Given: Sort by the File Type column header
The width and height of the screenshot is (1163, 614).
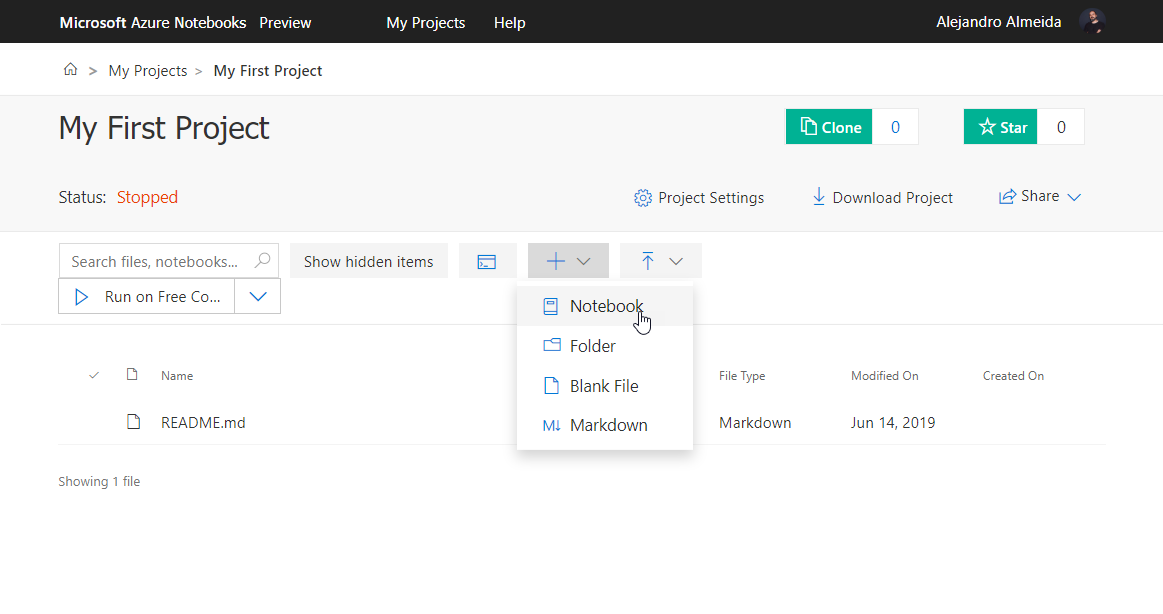Looking at the screenshot, I should [x=742, y=376].
